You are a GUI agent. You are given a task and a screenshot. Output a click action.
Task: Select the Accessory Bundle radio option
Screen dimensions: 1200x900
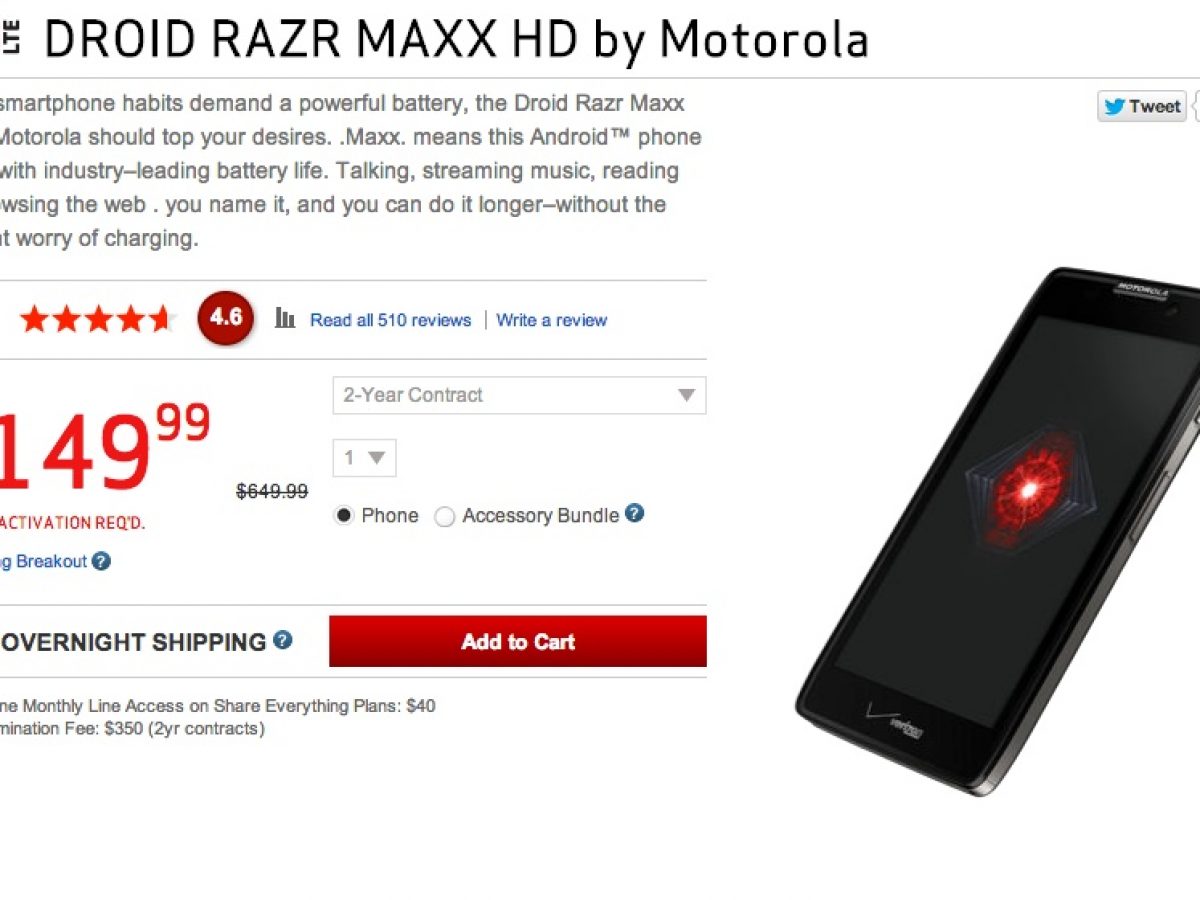tap(445, 517)
